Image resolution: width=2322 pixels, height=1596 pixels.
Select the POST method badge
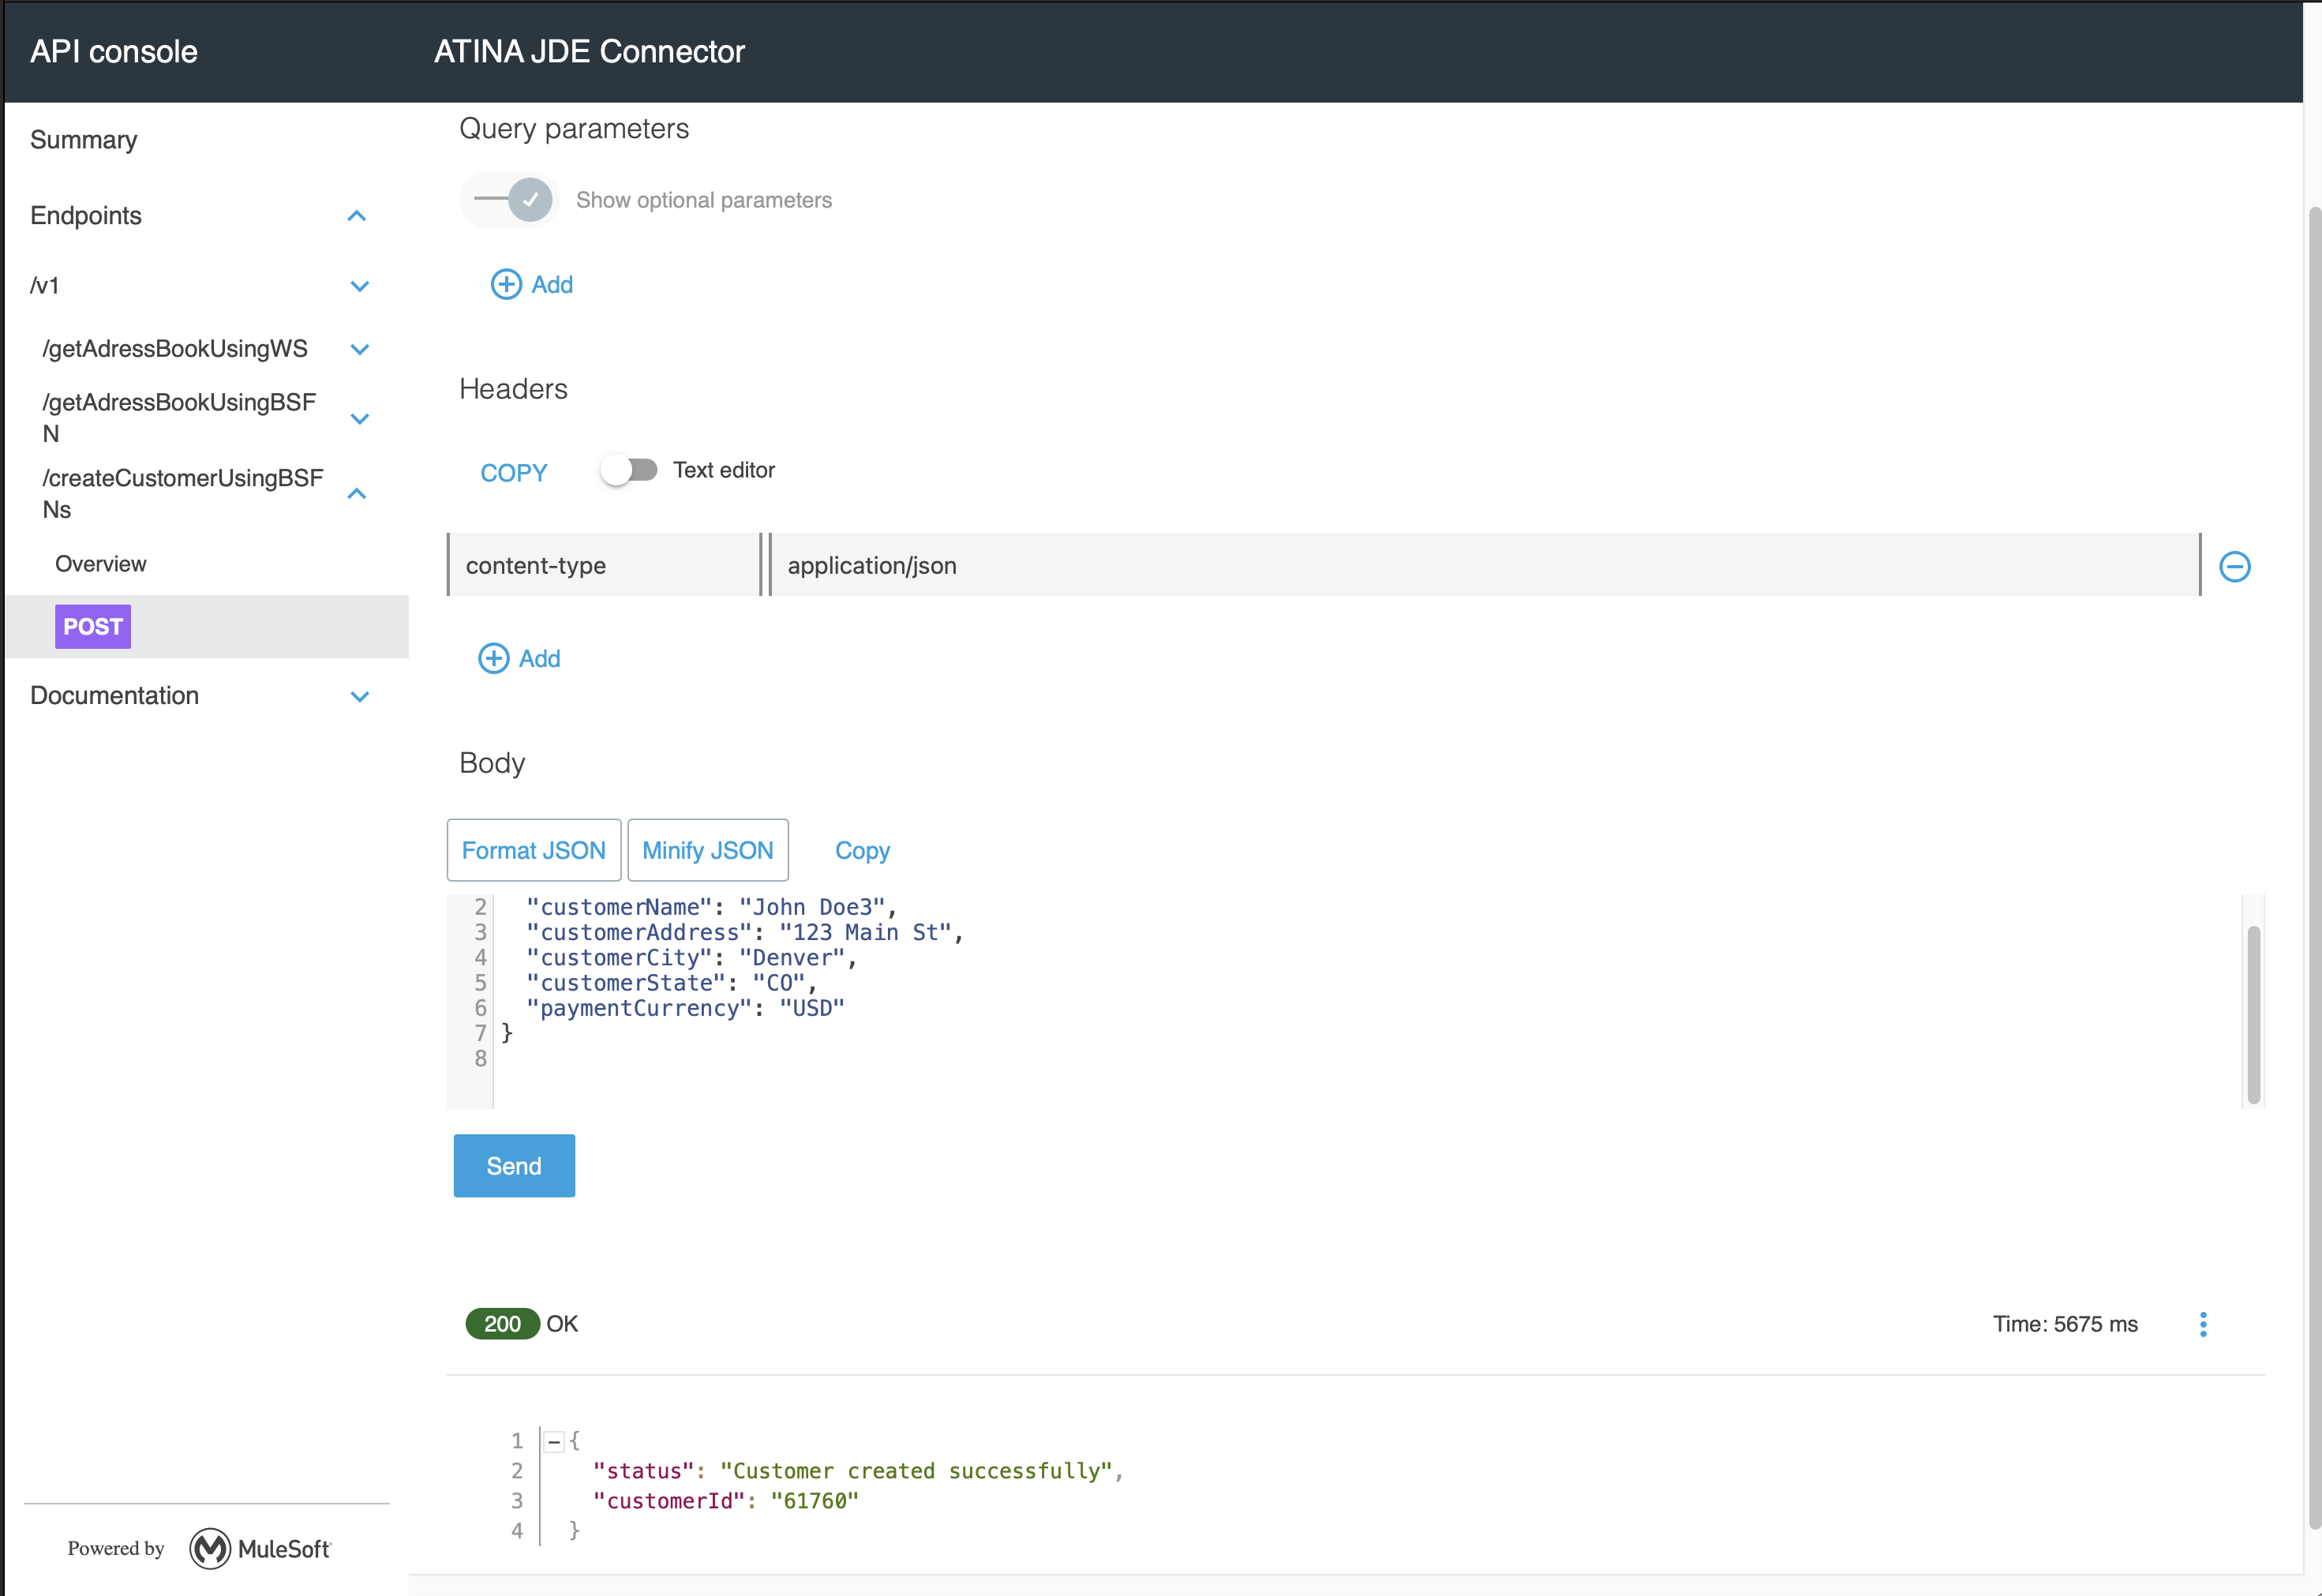93,626
